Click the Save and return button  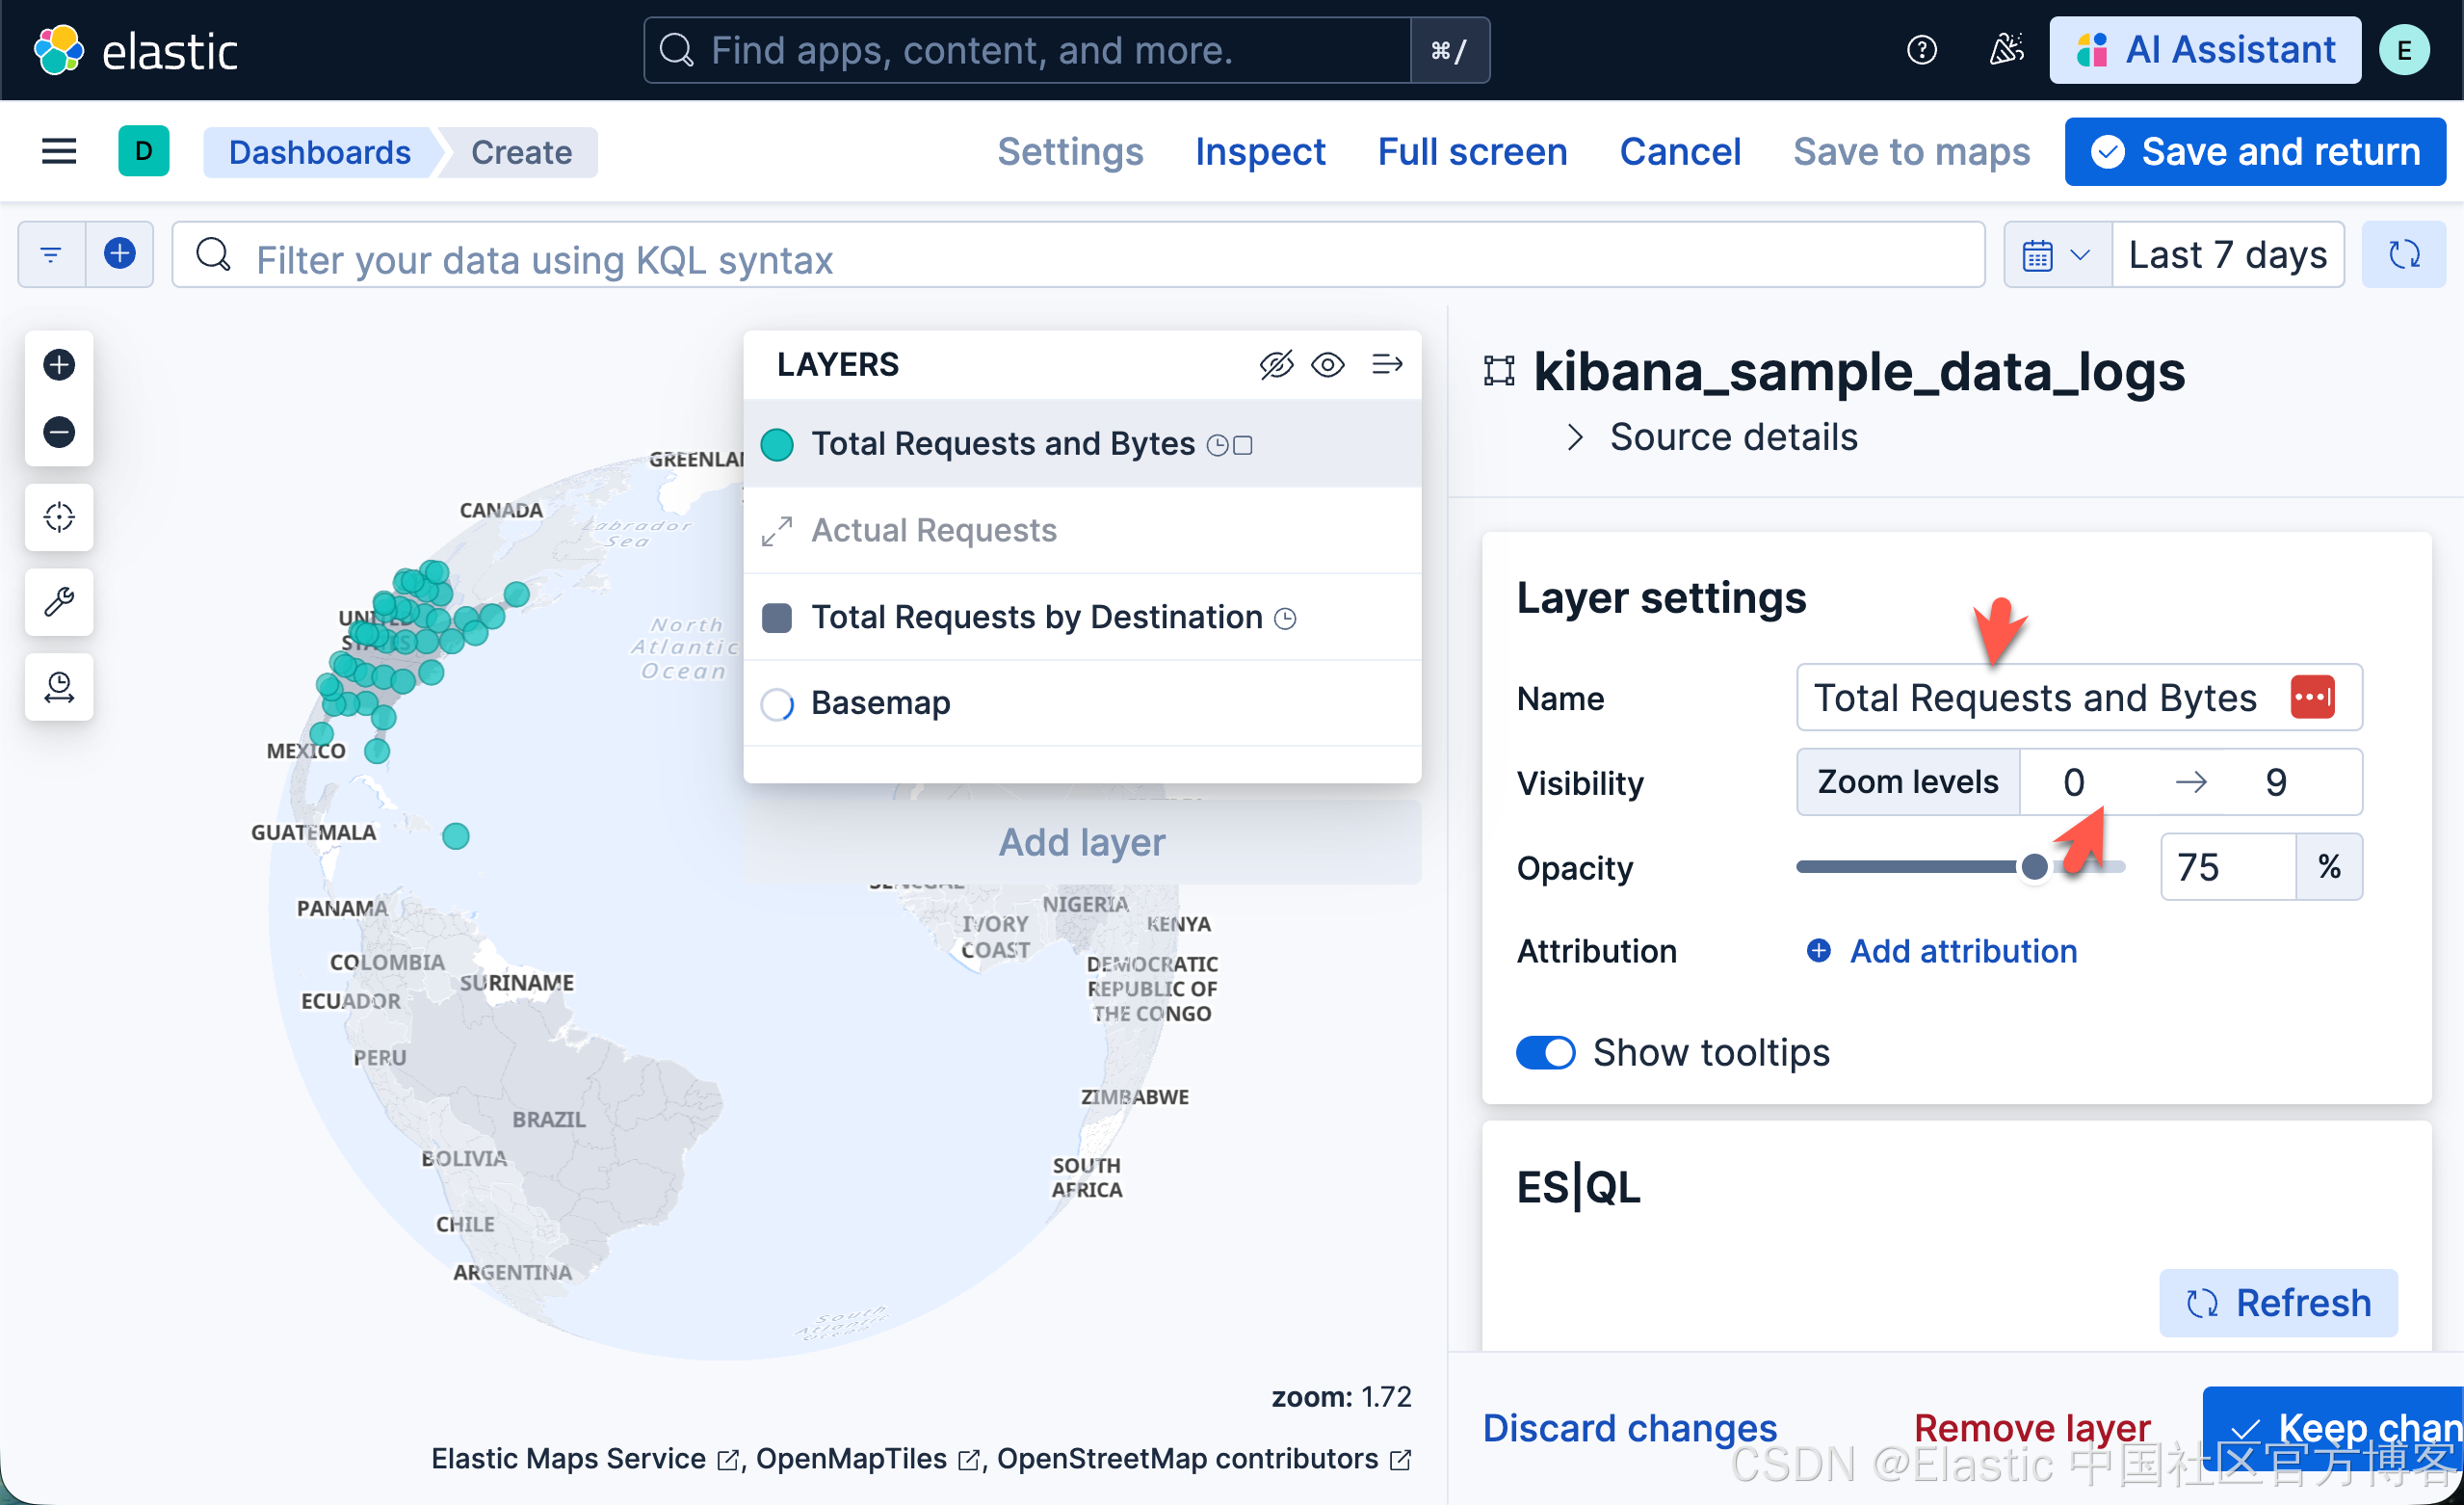[2255, 152]
